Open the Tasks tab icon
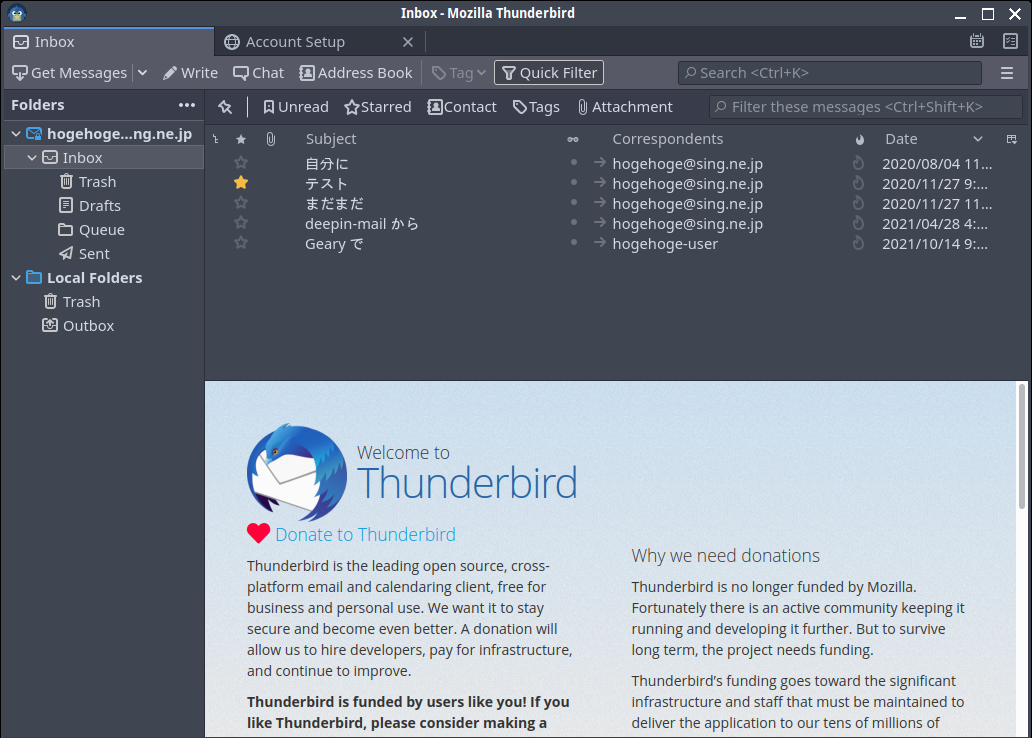This screenshot has height=738, width=1032. pyautogui.click(x=1010, y=41)
